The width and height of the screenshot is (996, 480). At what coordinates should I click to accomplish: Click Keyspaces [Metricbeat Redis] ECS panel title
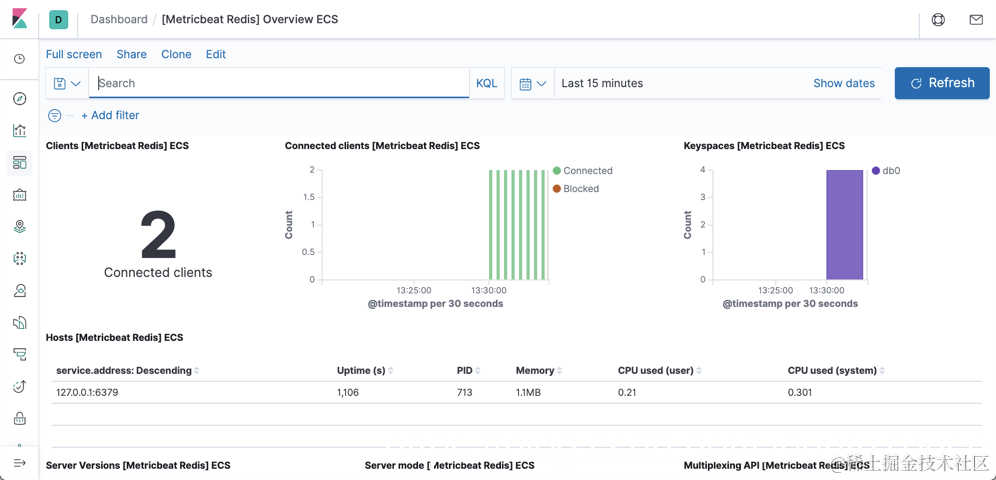coord(764,145)
